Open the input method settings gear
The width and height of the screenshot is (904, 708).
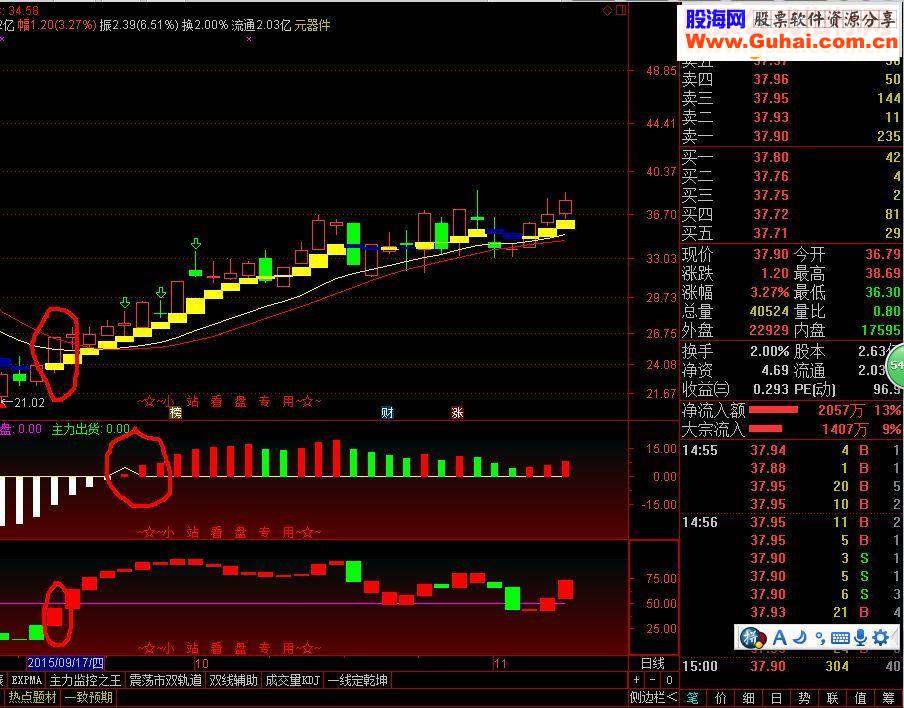tap(880, 638)
